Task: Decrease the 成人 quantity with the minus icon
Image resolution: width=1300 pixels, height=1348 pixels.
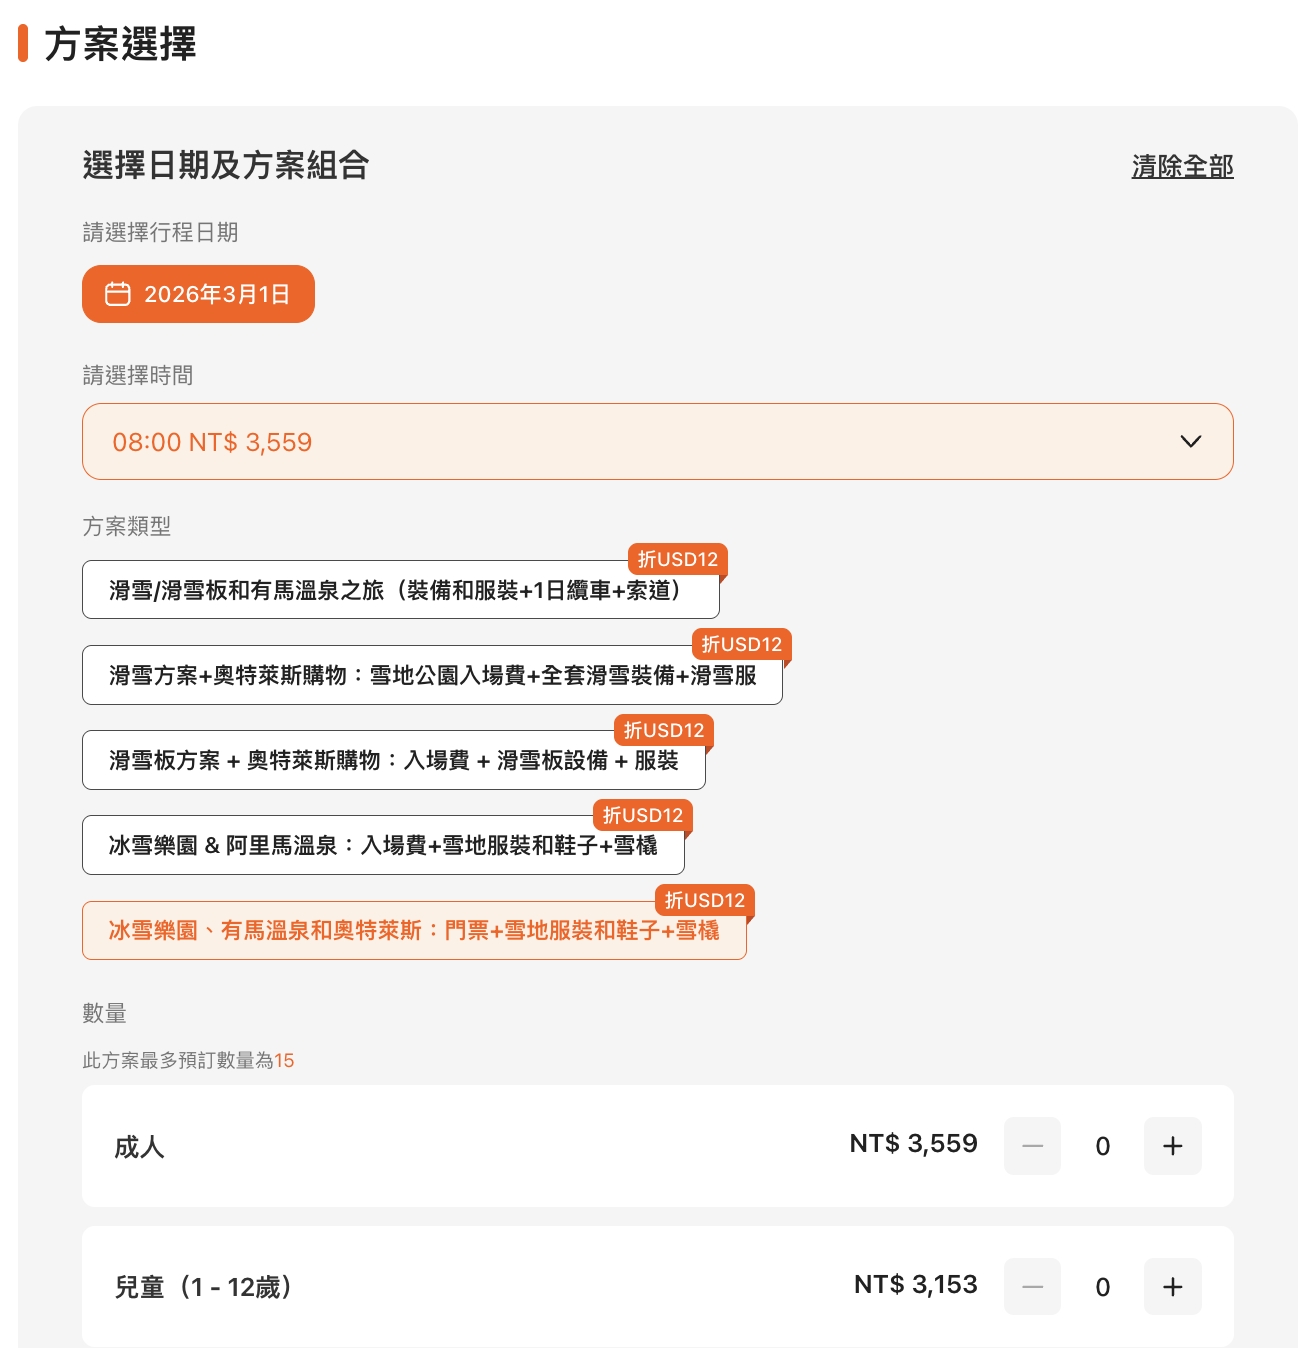Action: tap(1032, 1146)
